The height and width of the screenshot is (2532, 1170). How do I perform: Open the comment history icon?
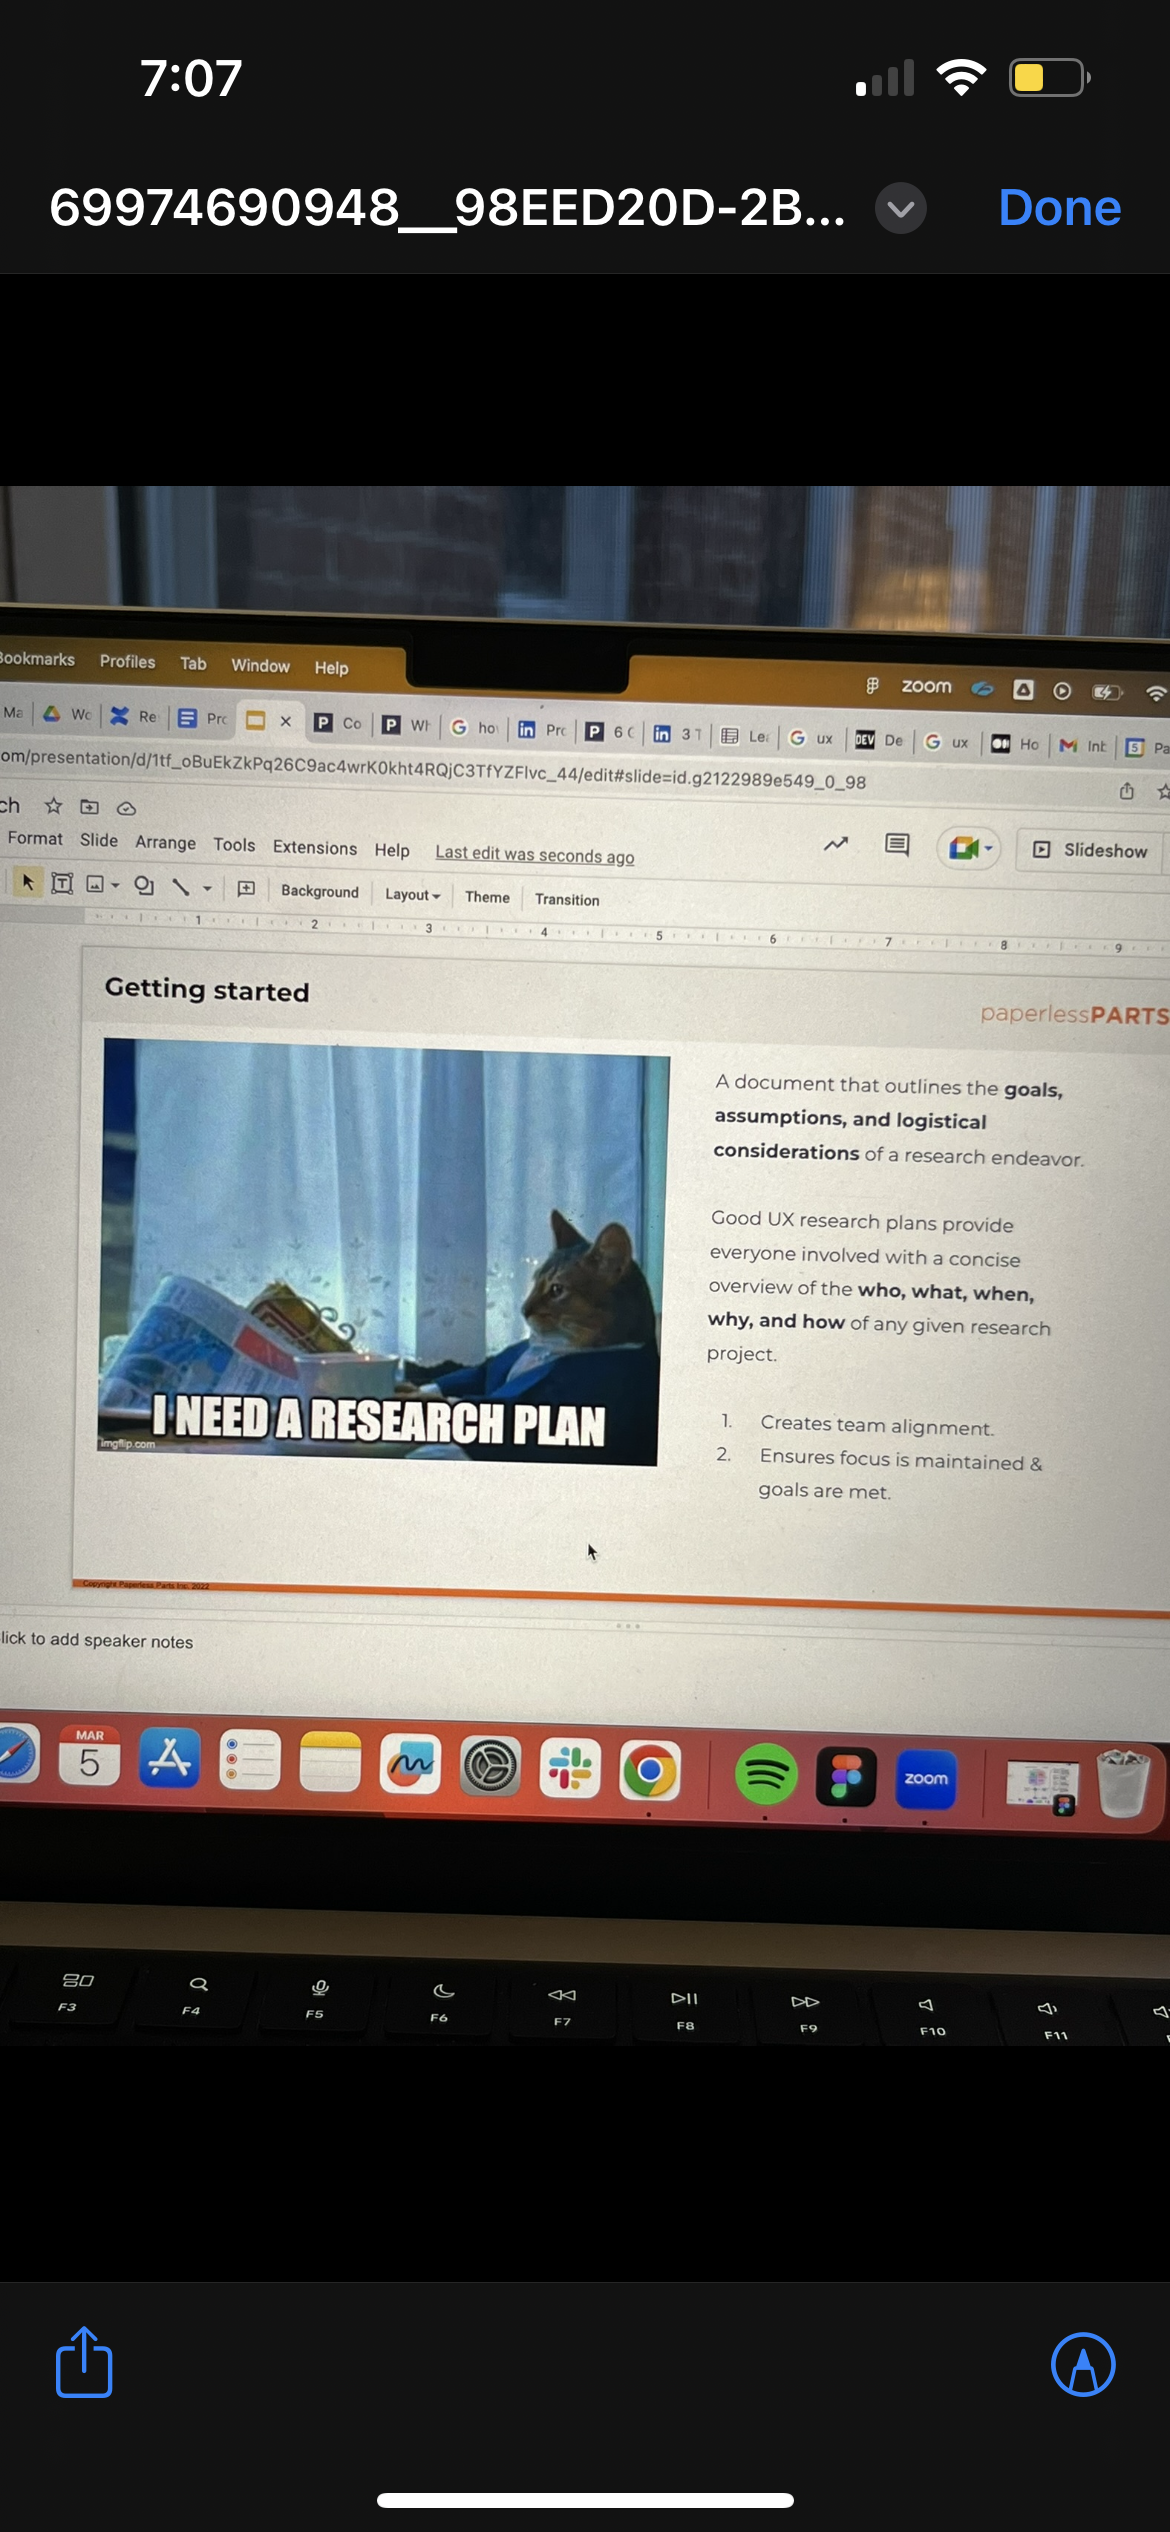click(x=897, y=845)
